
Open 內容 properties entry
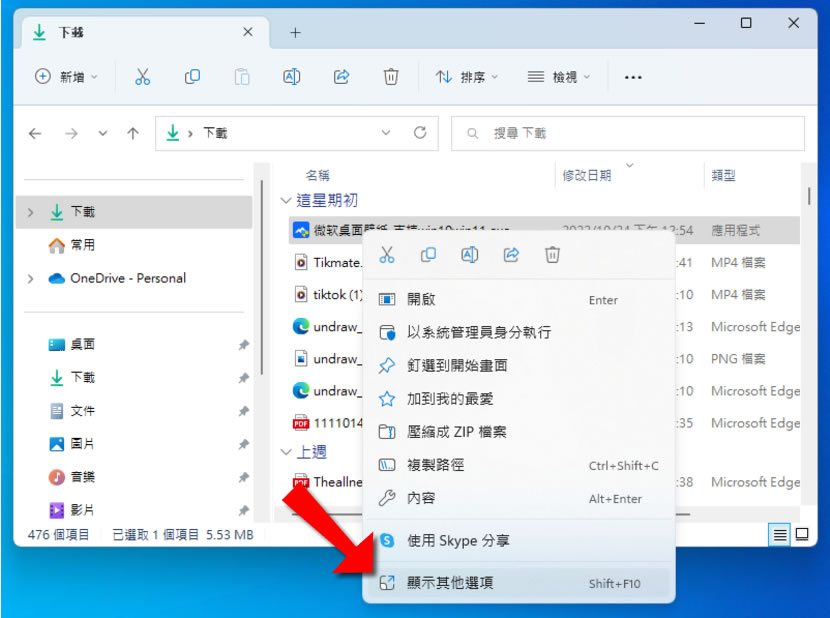519,498
